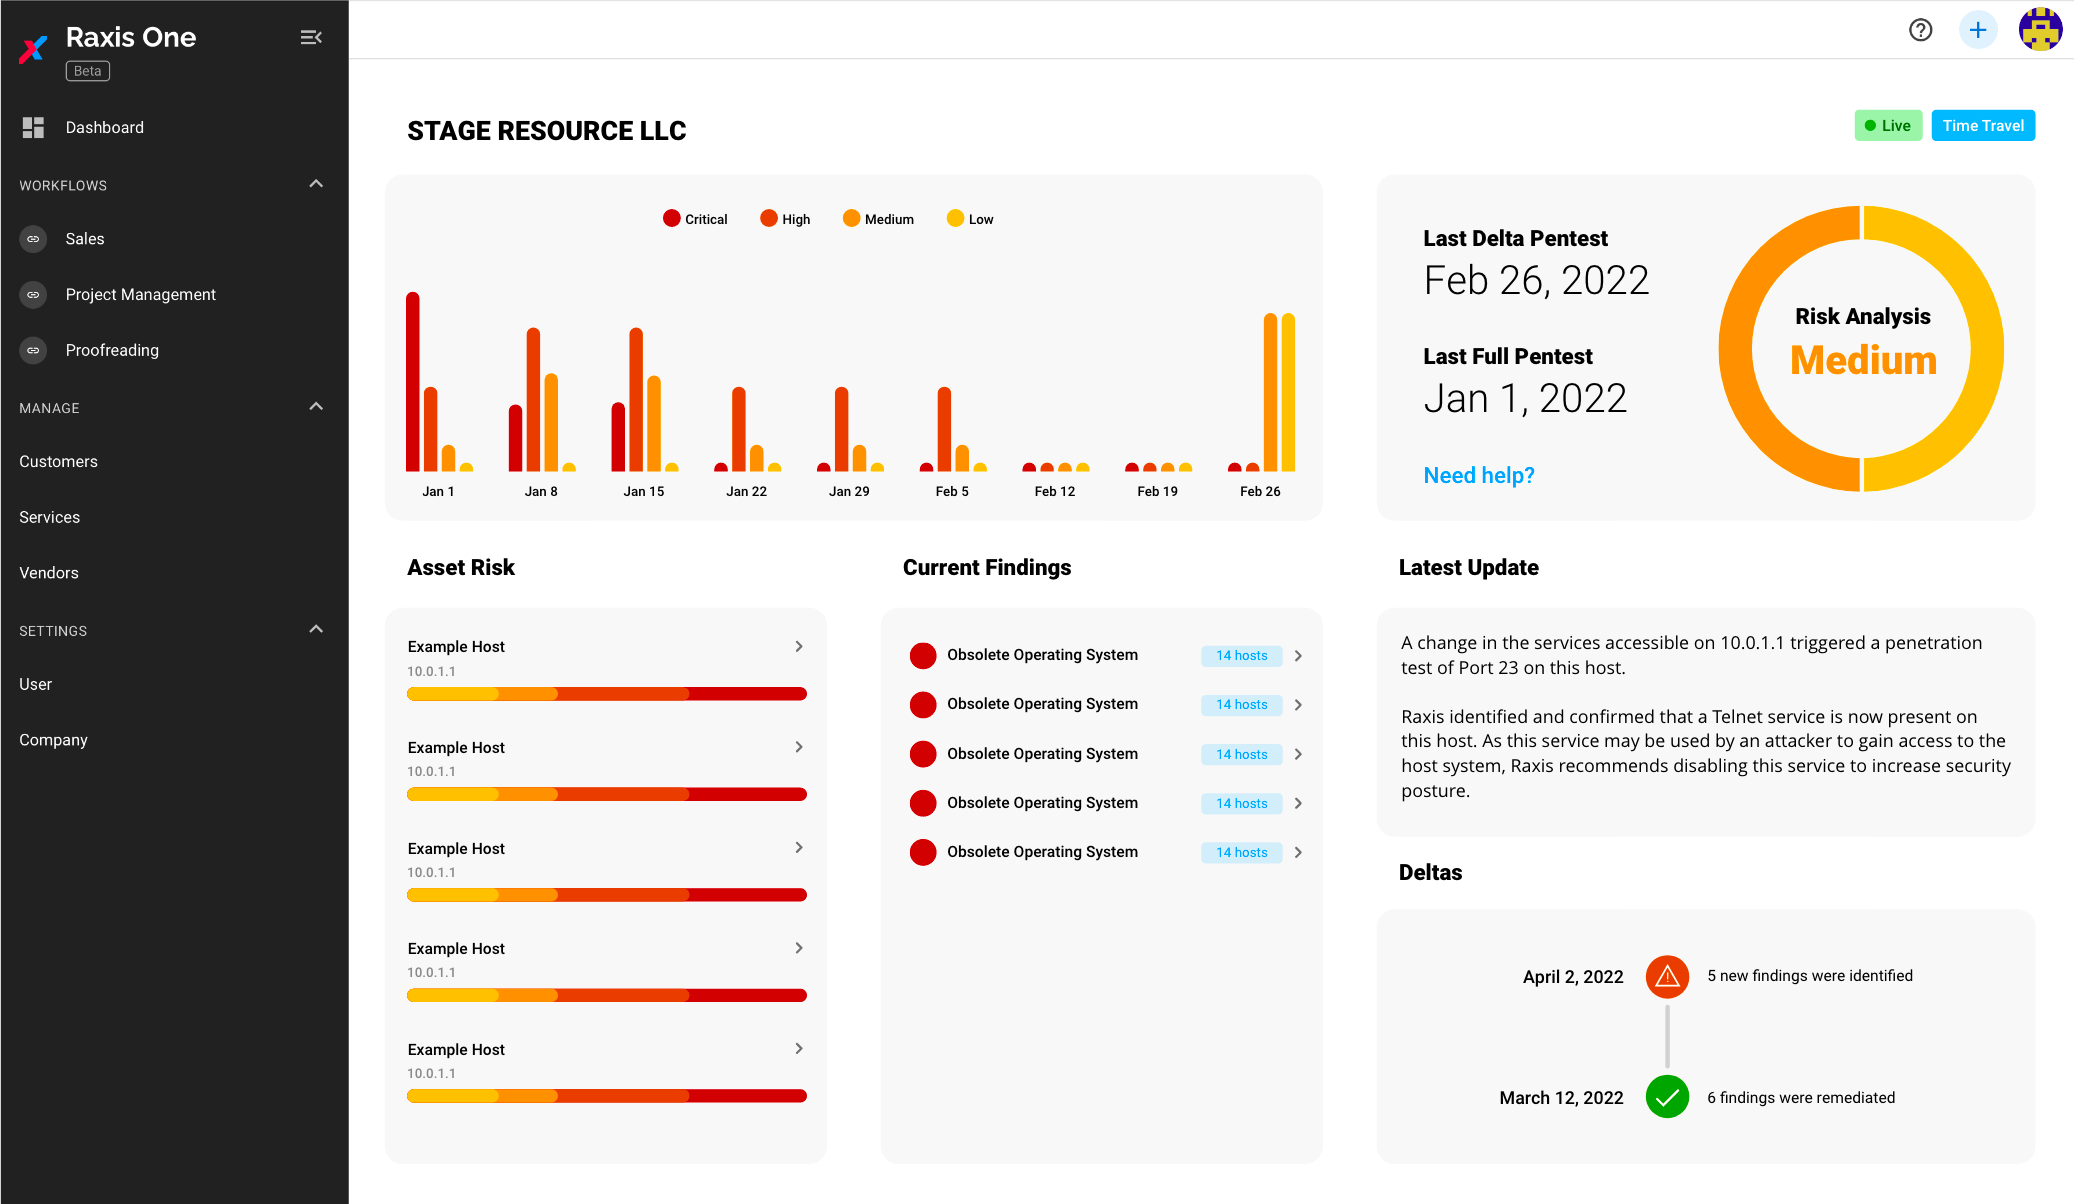2074x1204 pixels.
Task: Toggle the Live mode indicator
Action: [x=1887, y=126]
